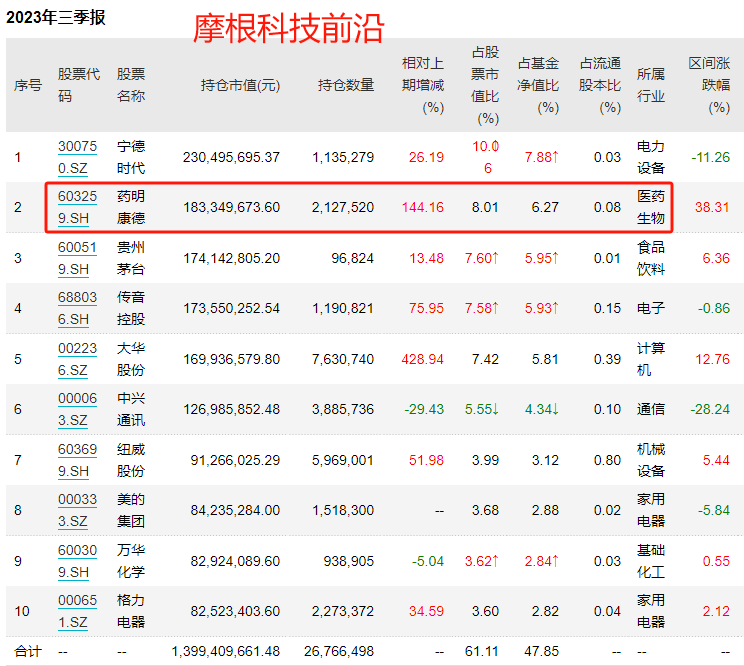
Task: Click change value 428.94
Action: [423, 359]
